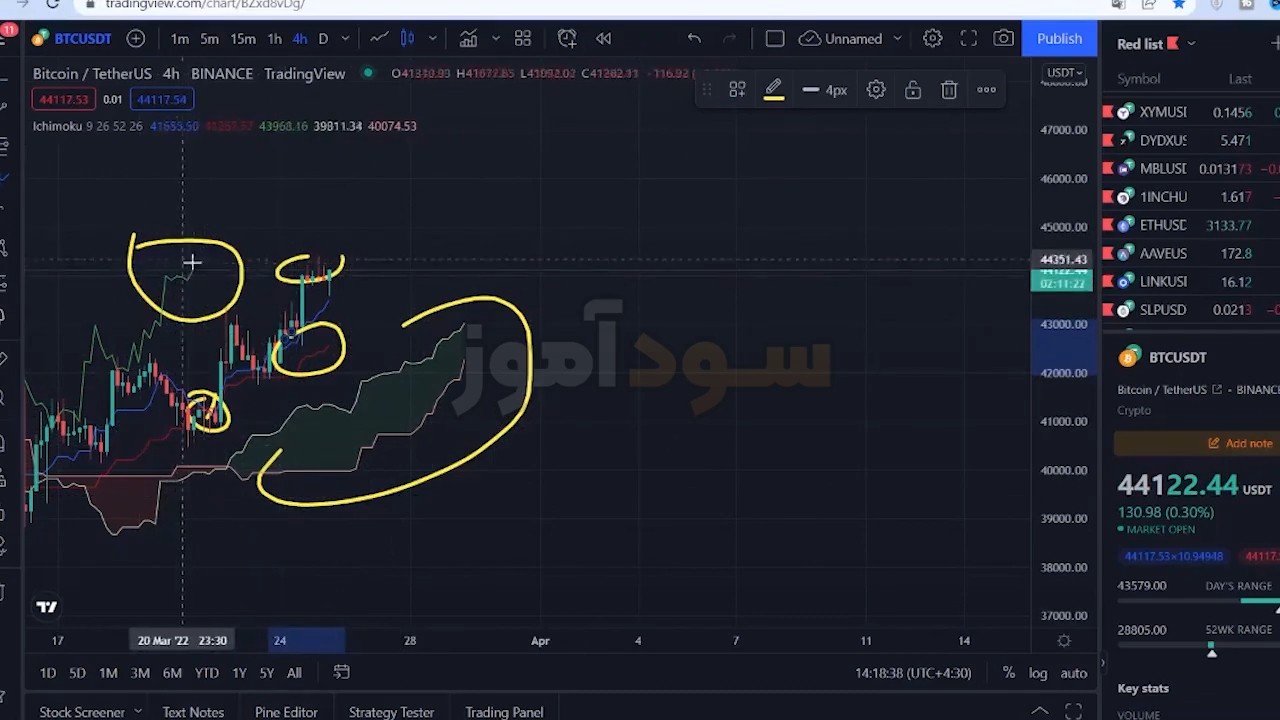Viewport: 1280px width, 720px height.
Task: Delete the selected drawing with trash icon
Action: pyautogui.click(x=949, y=90)
